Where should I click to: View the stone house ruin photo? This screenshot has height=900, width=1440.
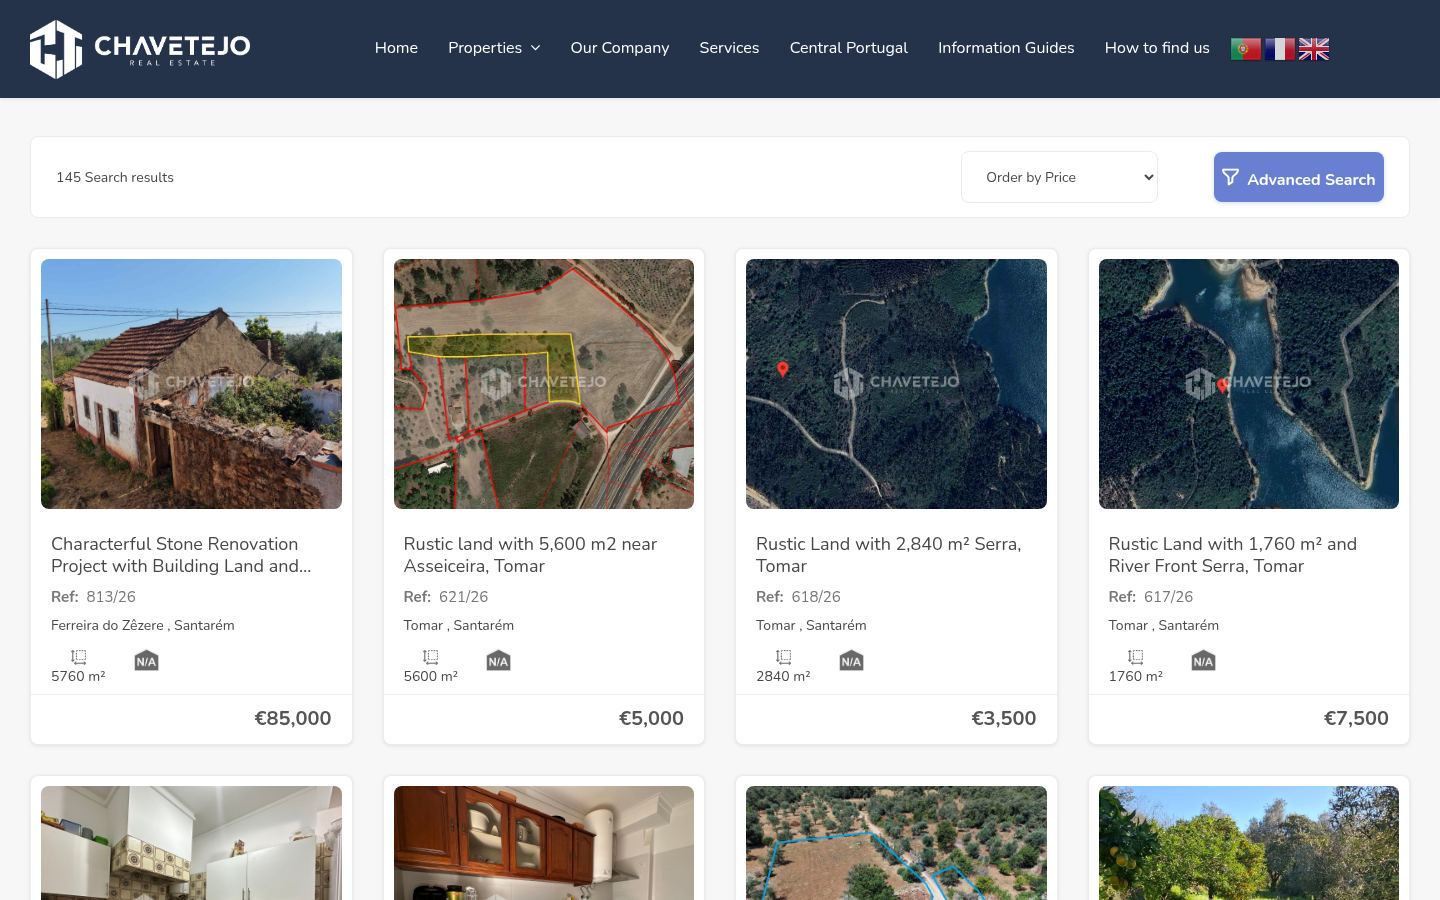point(191,384)
